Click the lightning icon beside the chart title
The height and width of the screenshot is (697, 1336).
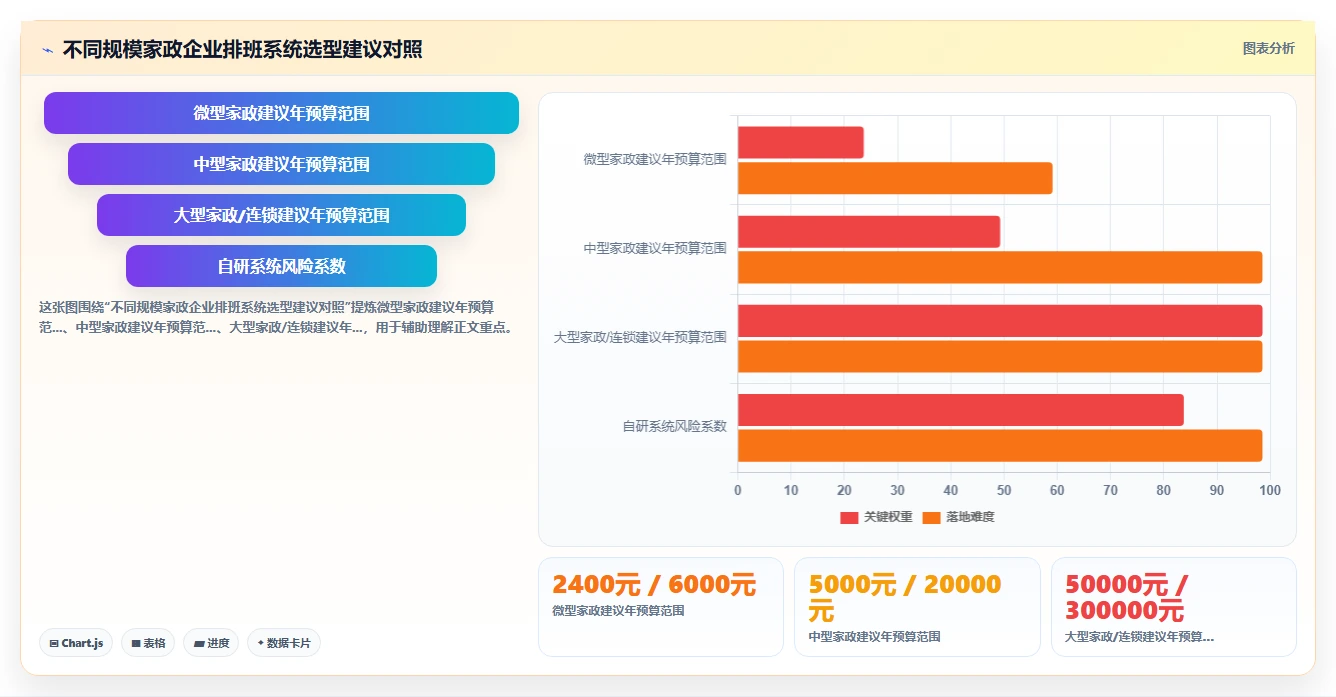click(x=47, y=50)
